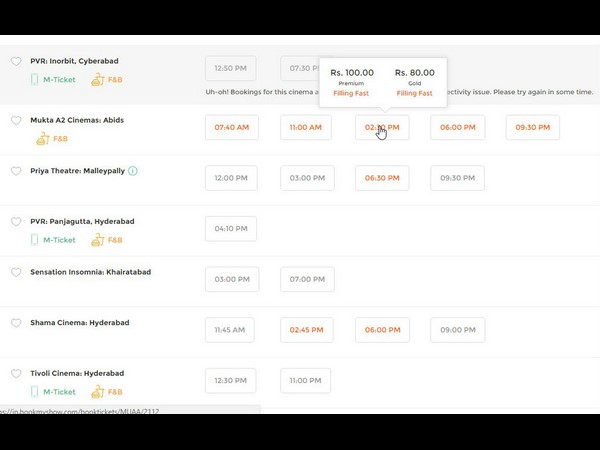600x450 pixels.
Task: Book 07:40 AM show at Mukta A2
Action: coord(232,127)
